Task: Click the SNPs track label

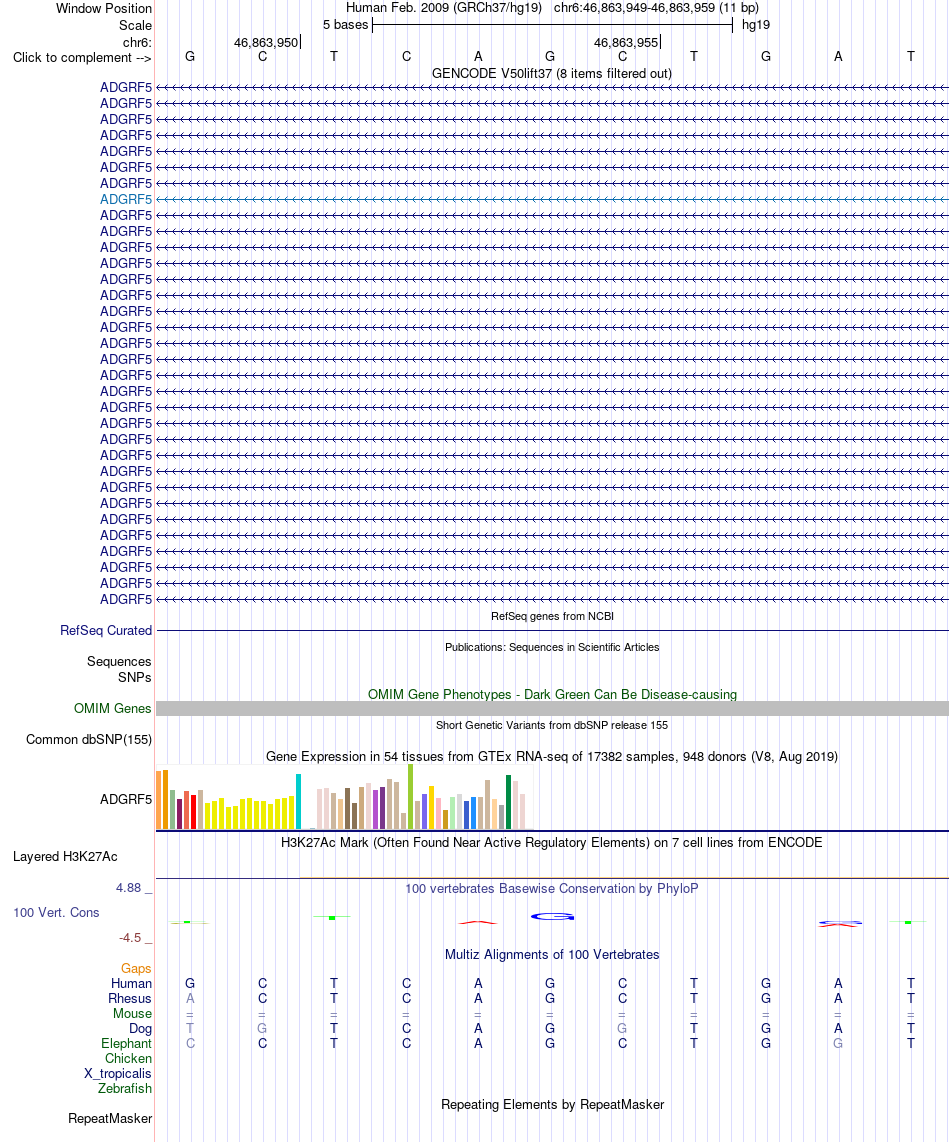Action: coord(135,677)
